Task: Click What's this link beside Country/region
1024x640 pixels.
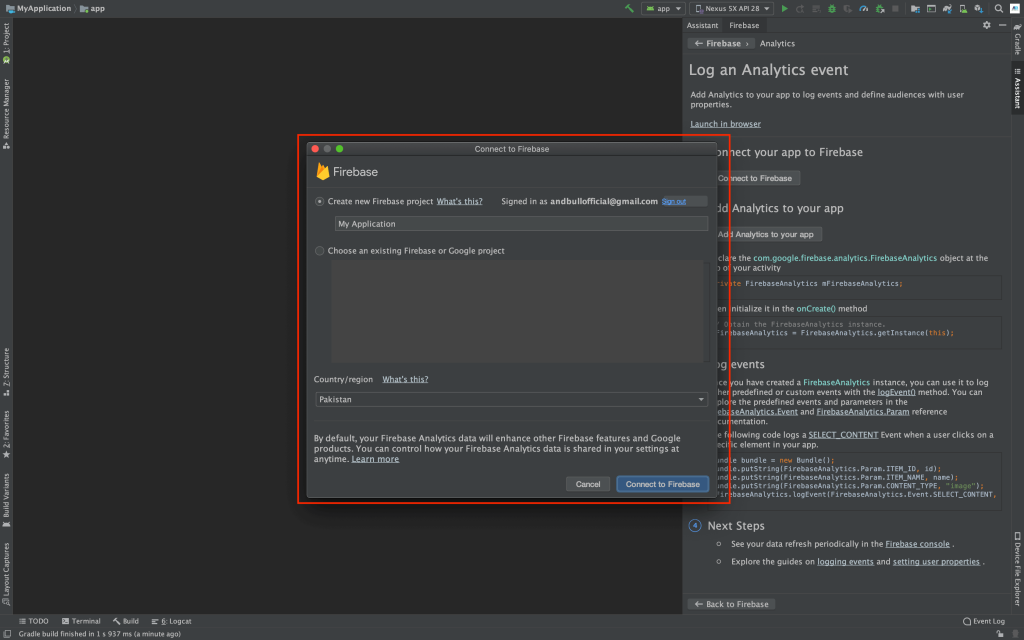Action: coord(405,379)
